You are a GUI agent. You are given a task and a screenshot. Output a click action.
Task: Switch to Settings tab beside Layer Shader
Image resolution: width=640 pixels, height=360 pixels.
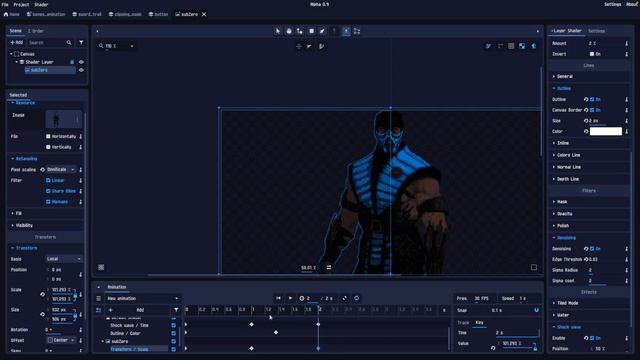pos(596,31)
